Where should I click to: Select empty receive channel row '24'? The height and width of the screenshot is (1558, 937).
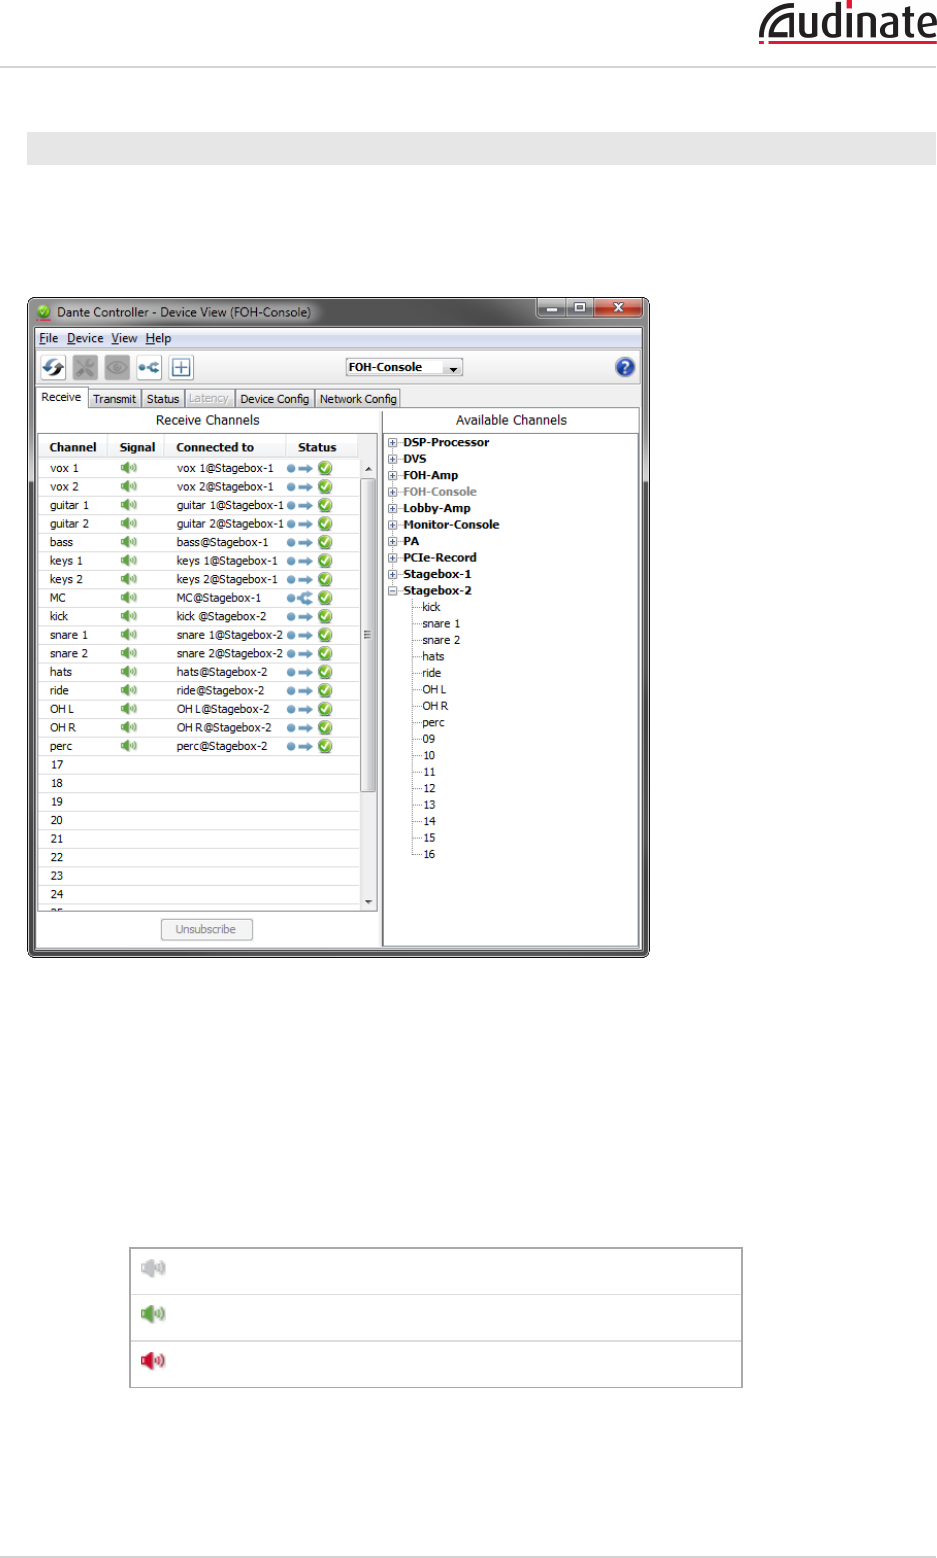click(x=199, y=894)
